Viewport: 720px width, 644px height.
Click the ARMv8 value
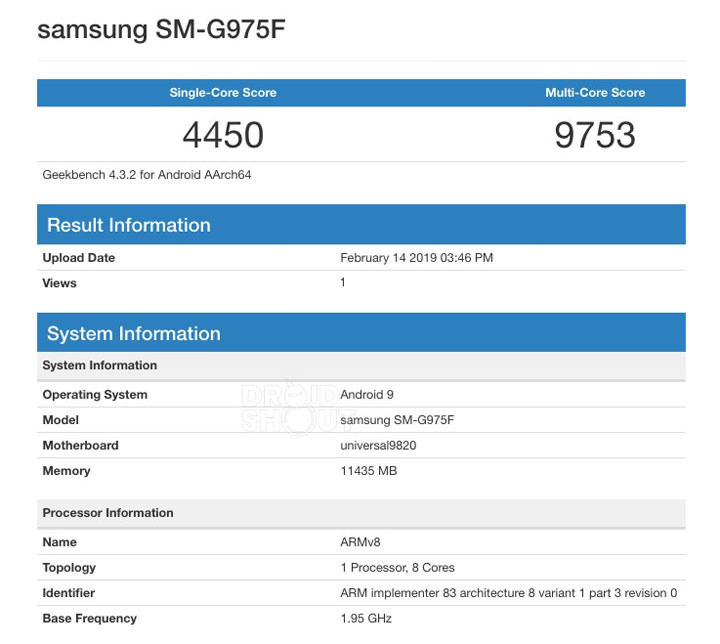(x=360, y=542)
